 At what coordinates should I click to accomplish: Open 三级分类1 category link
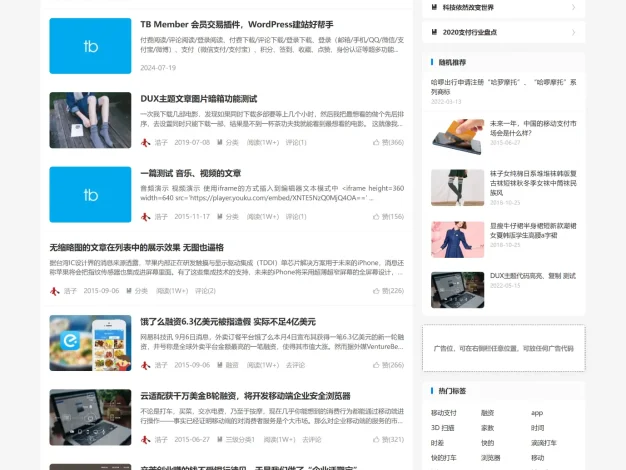240,439
